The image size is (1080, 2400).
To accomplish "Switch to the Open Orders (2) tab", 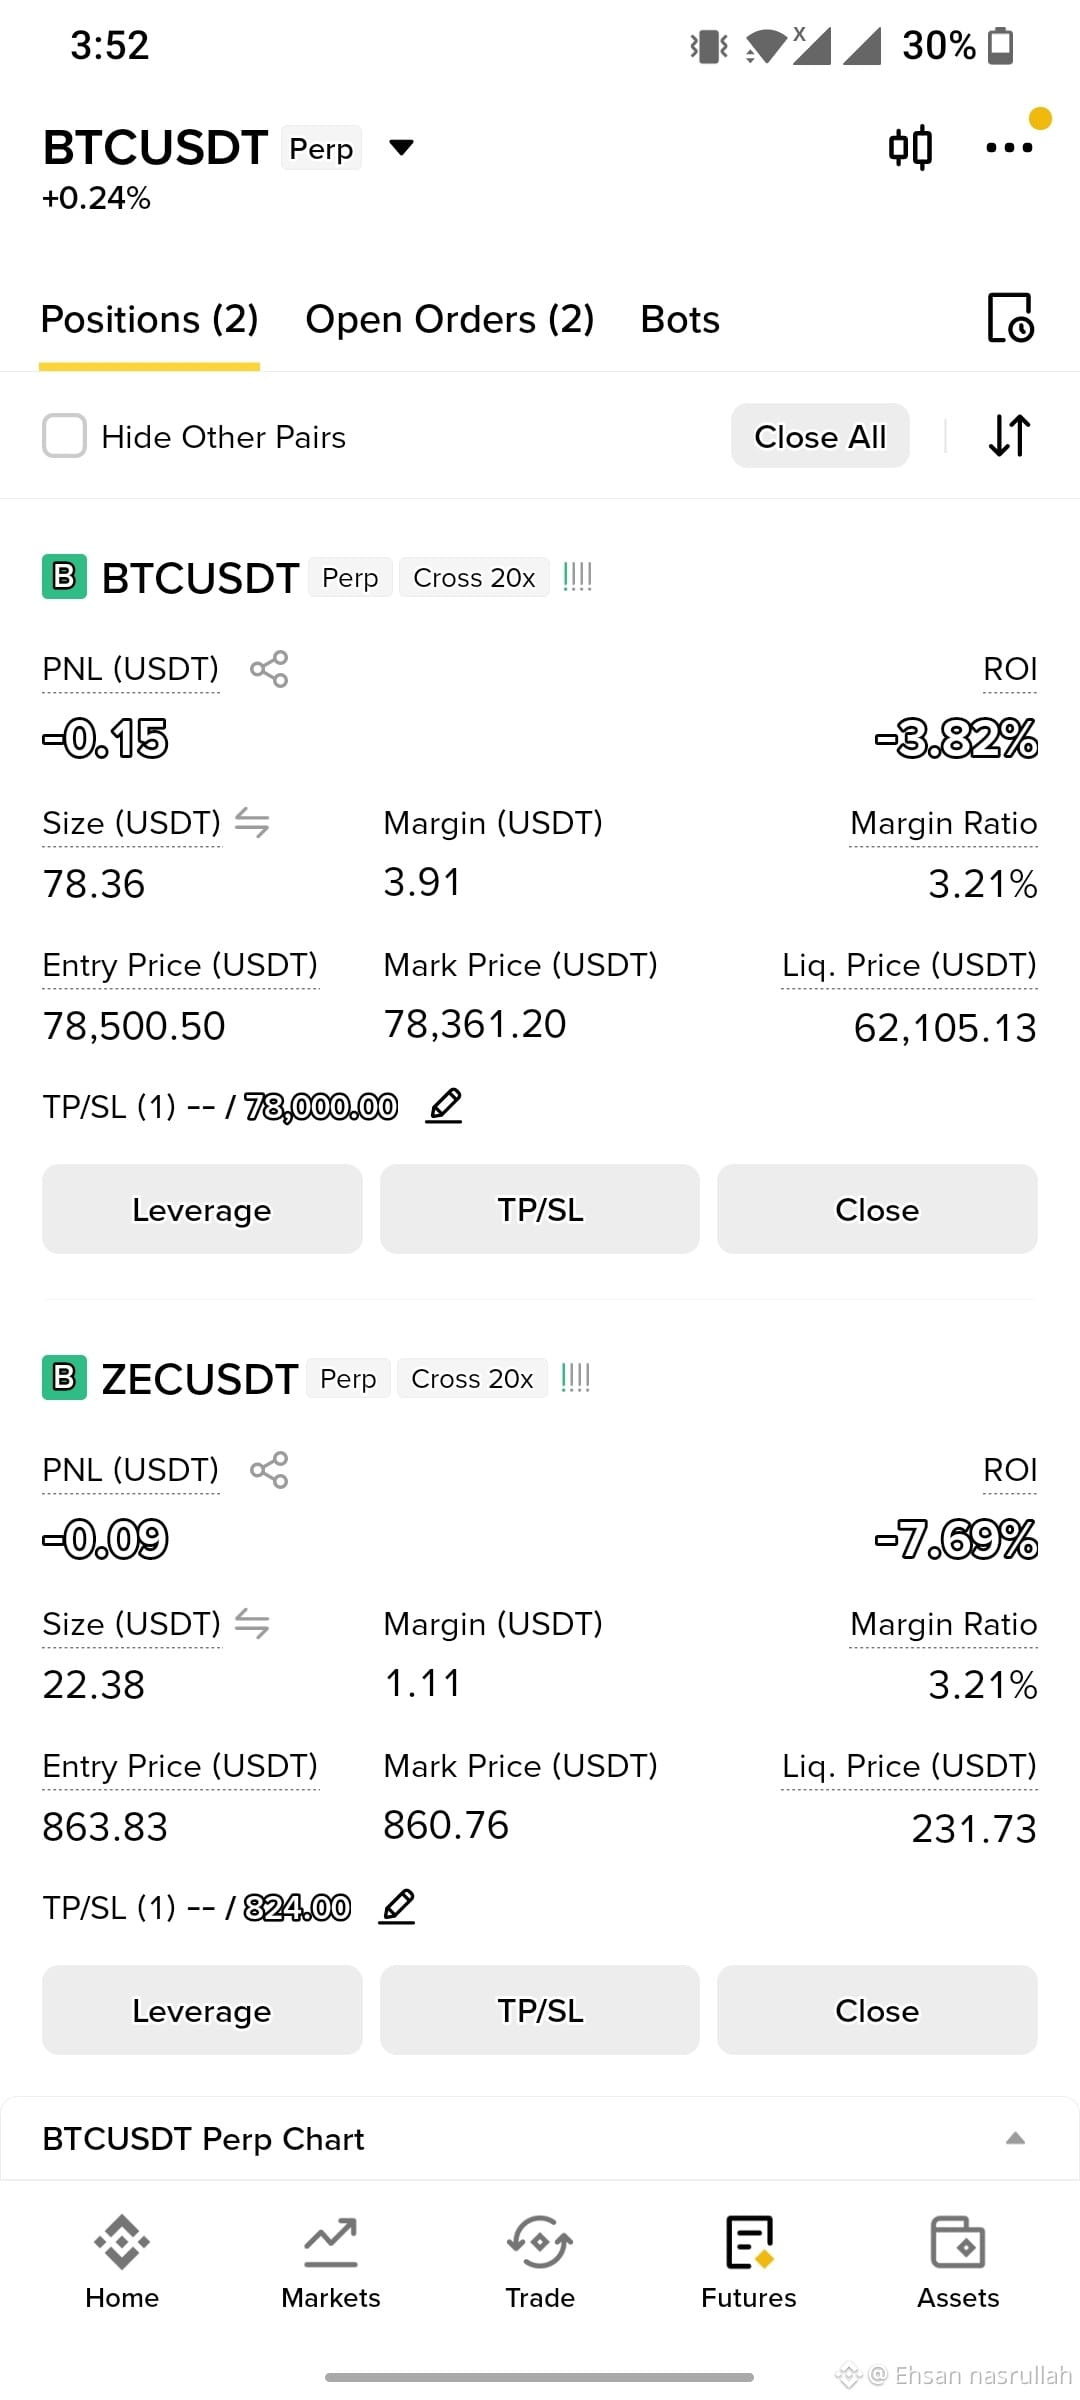I will 450,320.
